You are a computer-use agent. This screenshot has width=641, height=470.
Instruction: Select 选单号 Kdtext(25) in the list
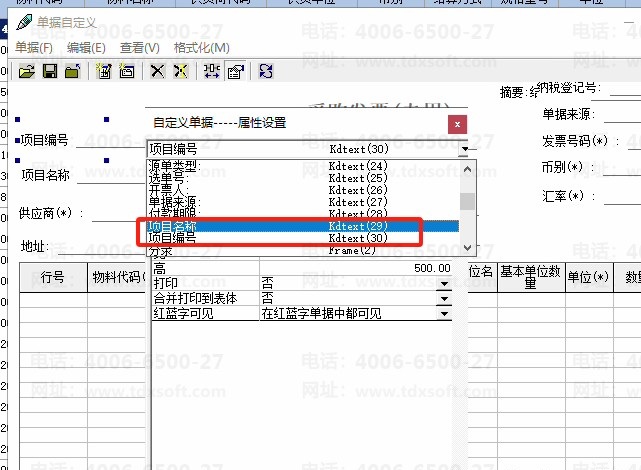tap(303, 178)
